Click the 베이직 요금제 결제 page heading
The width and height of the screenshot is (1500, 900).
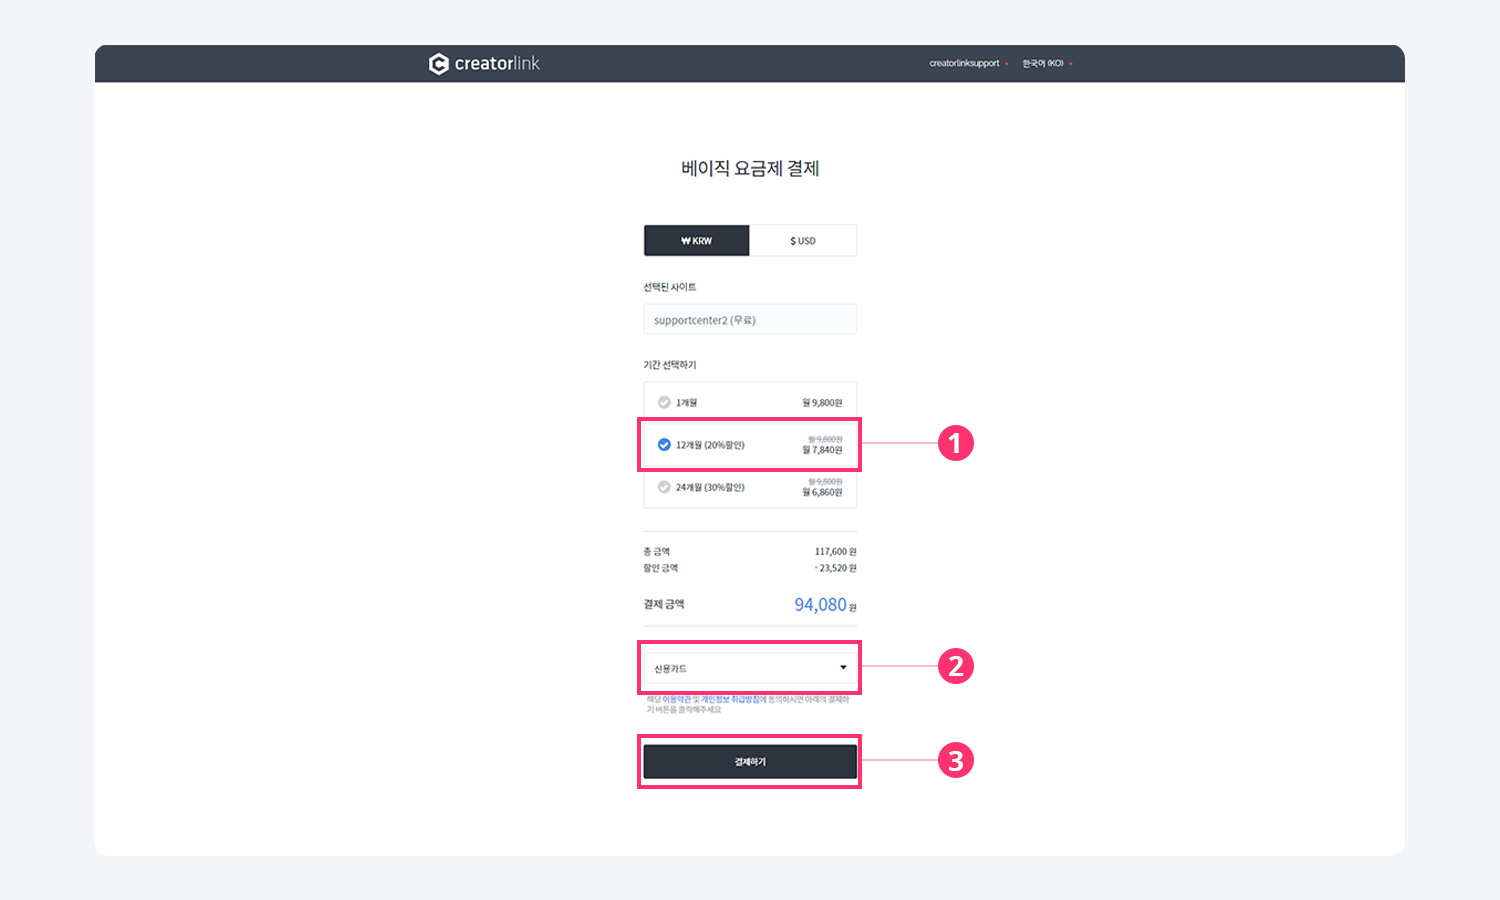click(x=750, y=169)
